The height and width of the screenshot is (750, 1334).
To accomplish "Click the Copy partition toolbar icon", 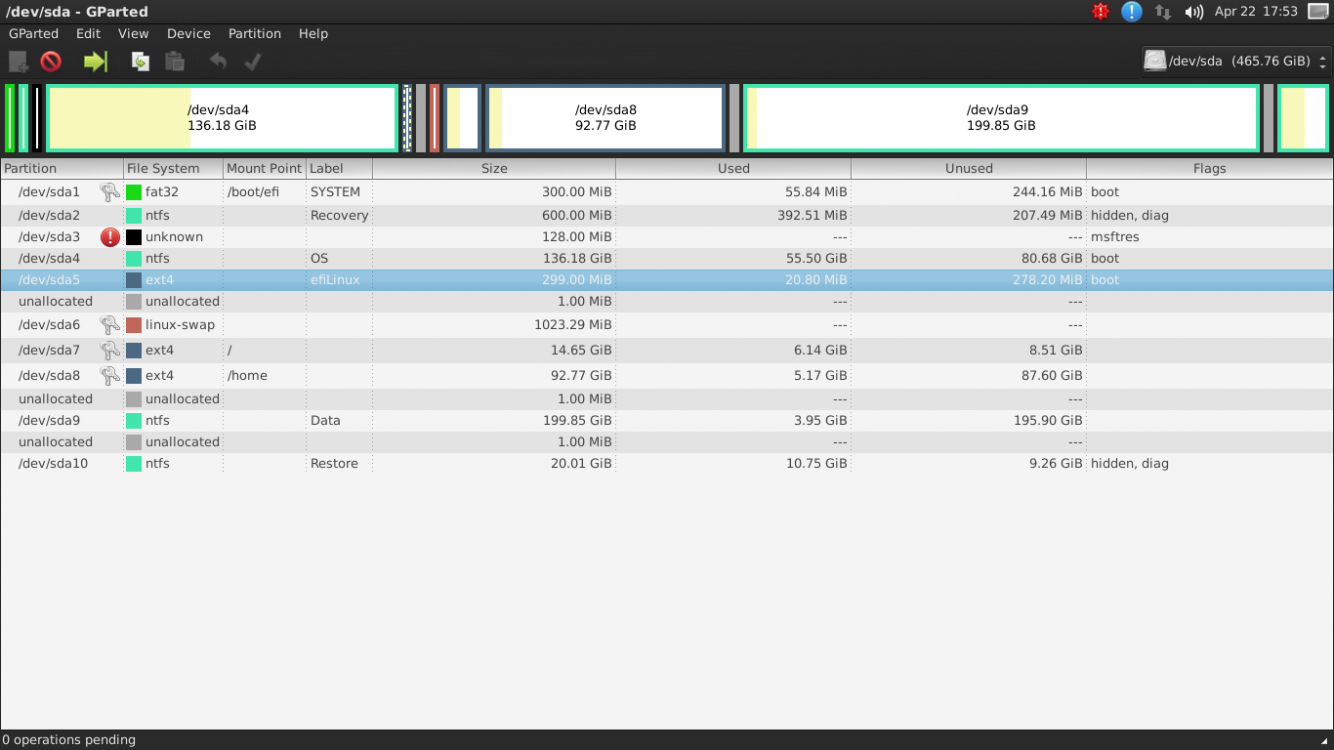I will 141,62.
